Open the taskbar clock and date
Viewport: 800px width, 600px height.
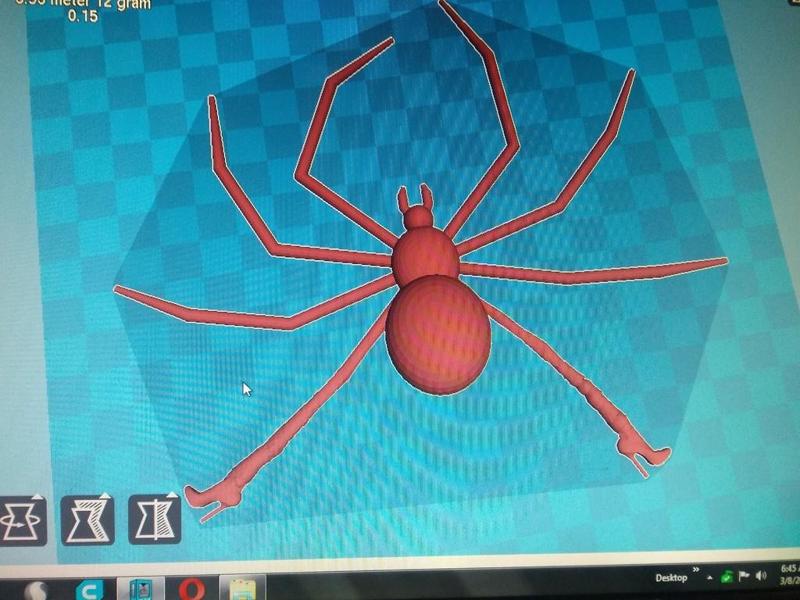[x=790, y=574]
